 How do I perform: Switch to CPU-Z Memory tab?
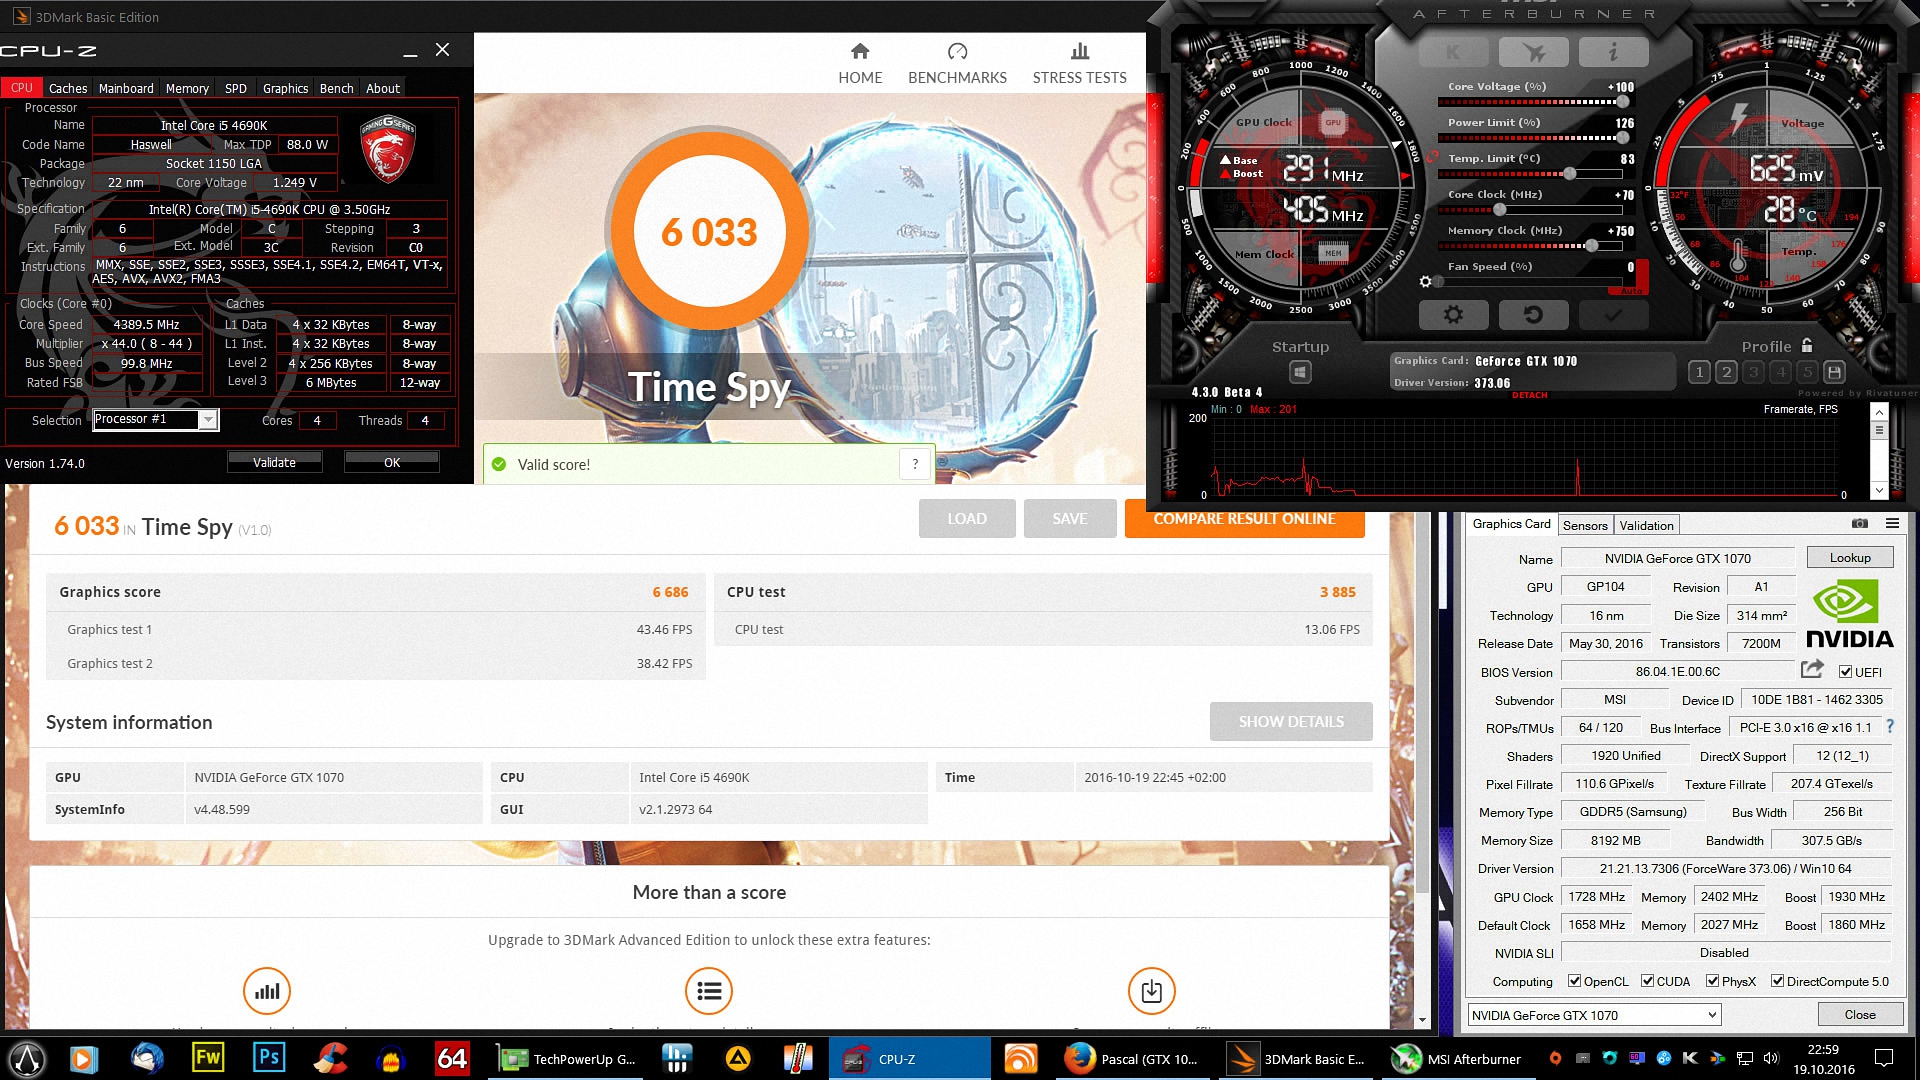tap(187, 88)
